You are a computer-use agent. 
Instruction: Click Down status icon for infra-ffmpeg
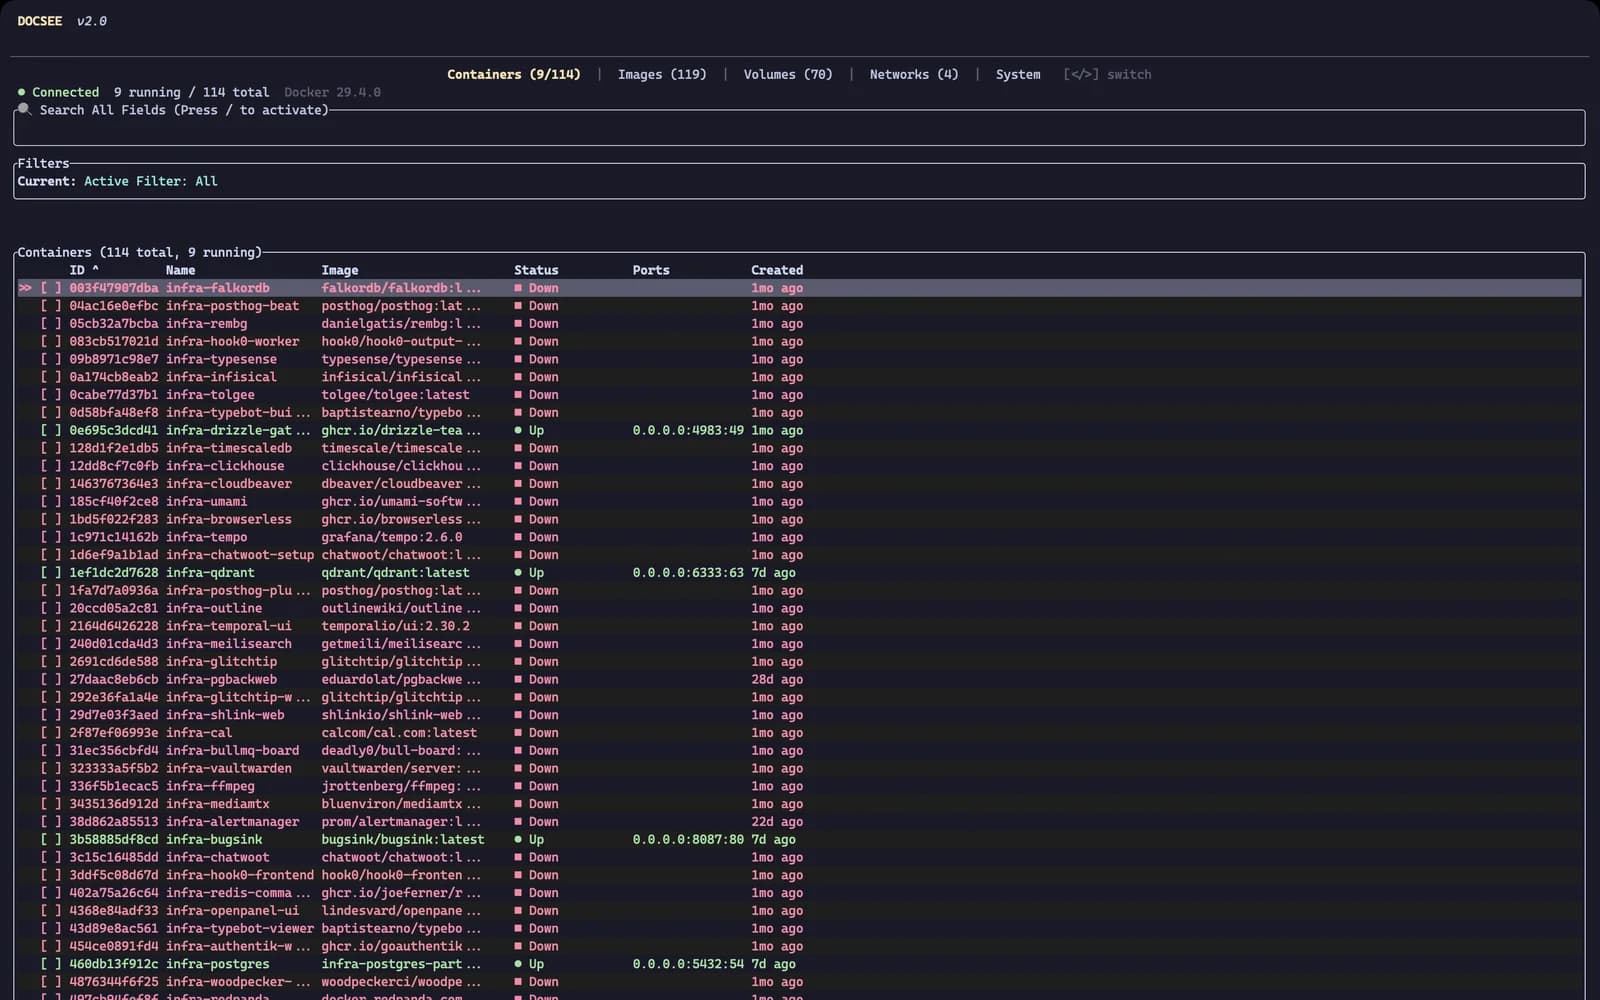tap(518, 786)
